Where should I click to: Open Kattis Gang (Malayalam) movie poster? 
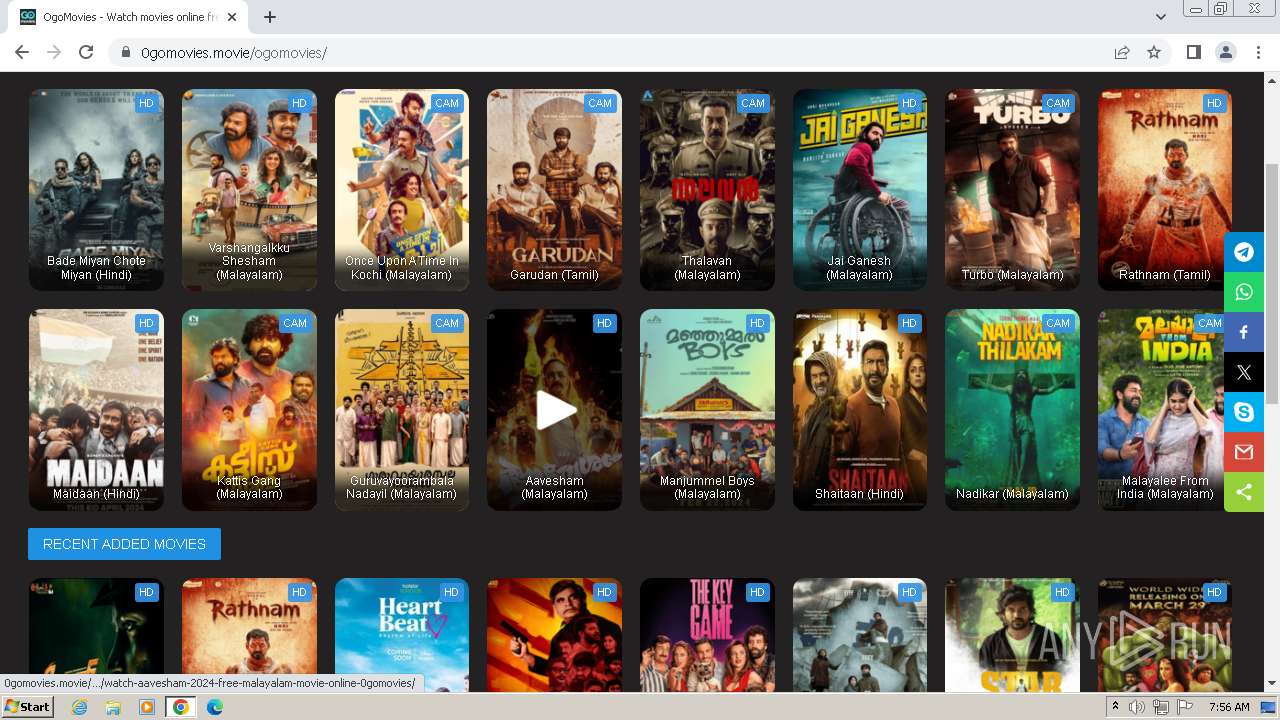click(249, 410)
